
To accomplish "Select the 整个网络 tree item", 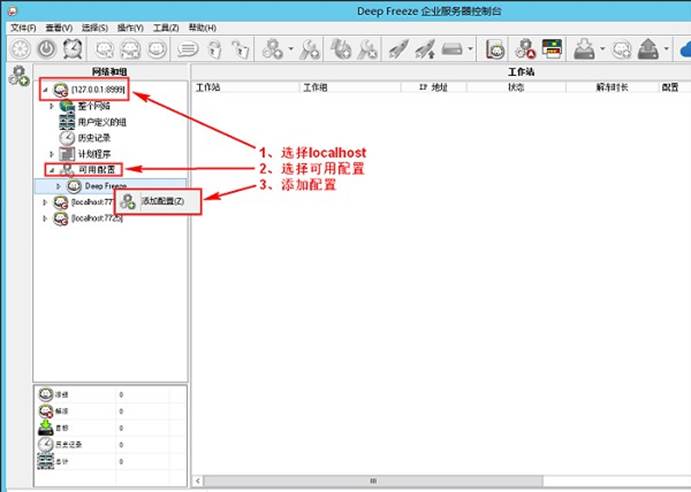I will click(94, 106).
